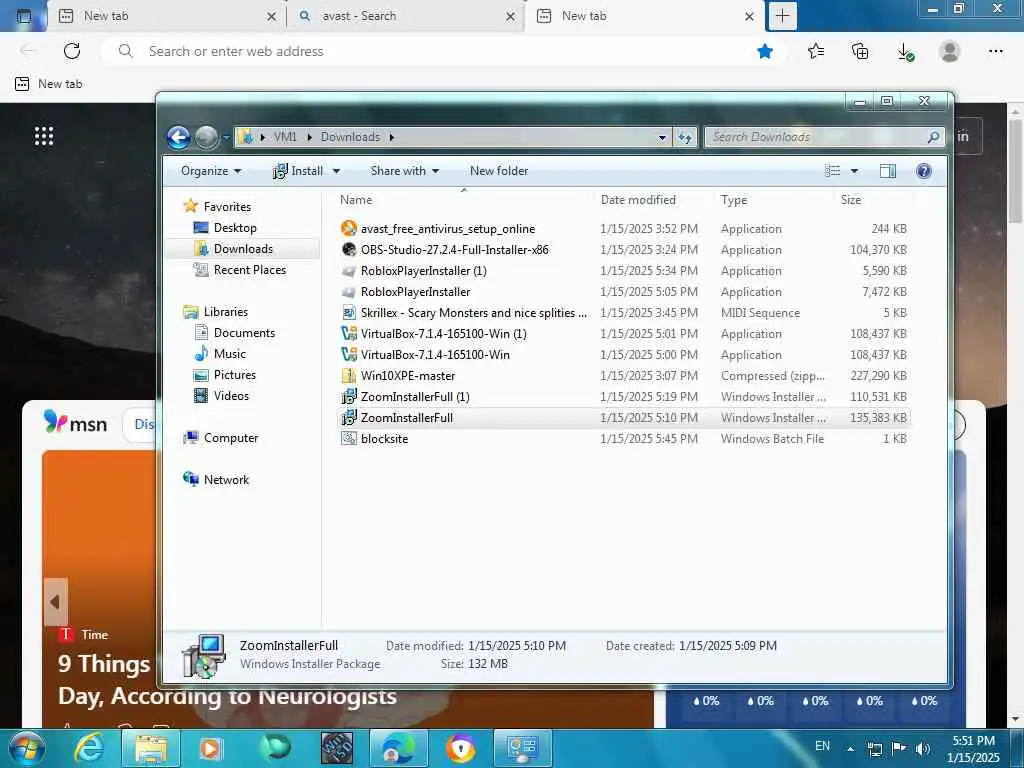The height and width of the screenshot is (768, 1024).
Task: Click the Search Downloads magnifier icon
Action: point(933,137)
